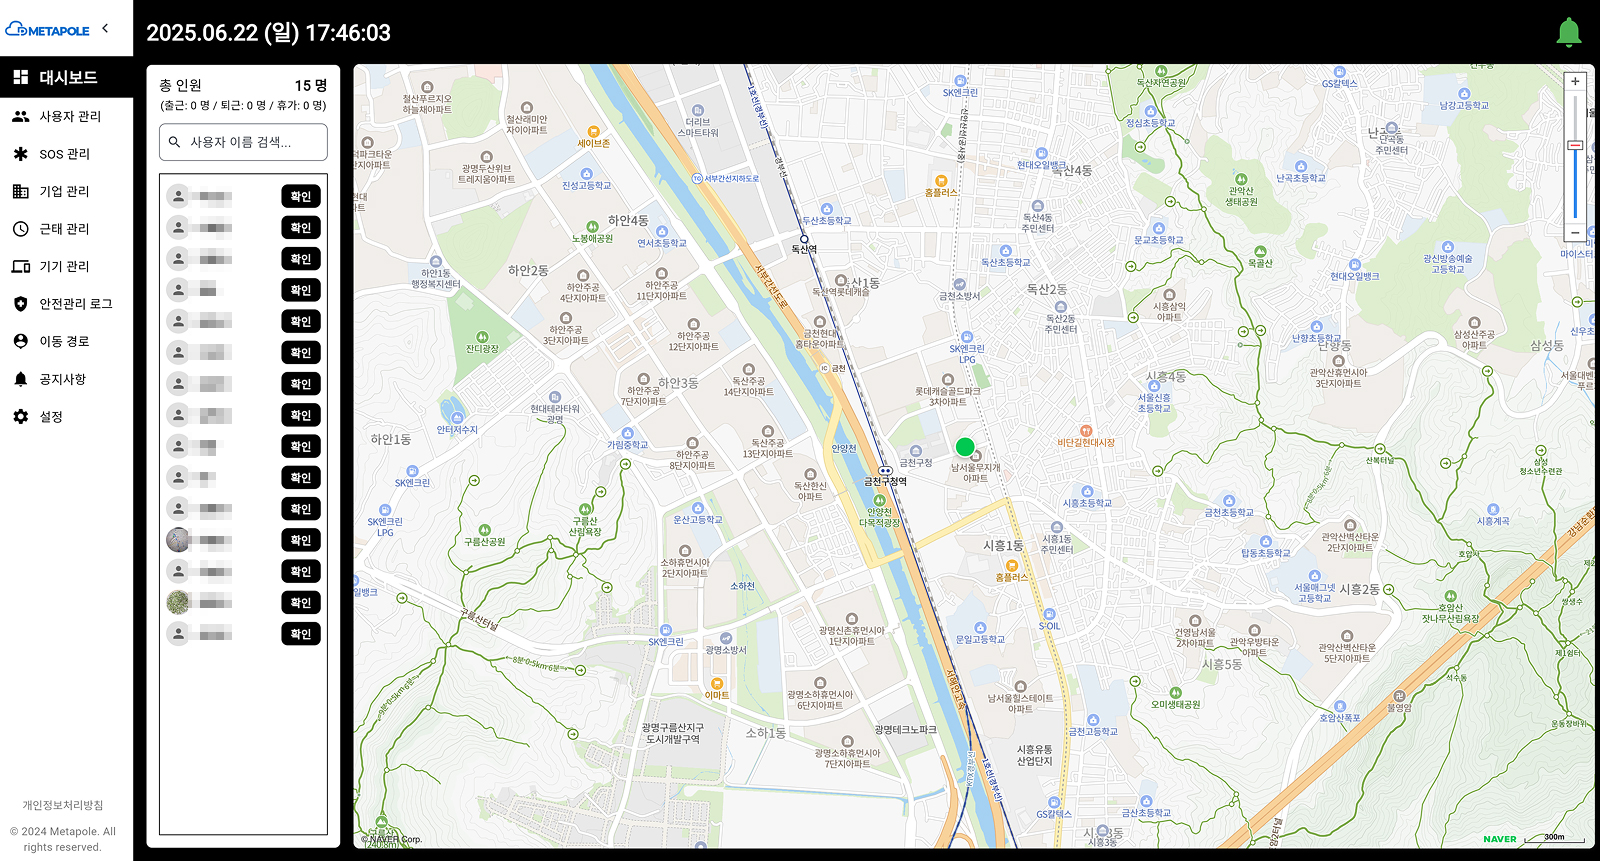Viewport: 1600px width, 861px height.
Task: Click the 금천소방서 icon on the map
Action: [960, 285]
